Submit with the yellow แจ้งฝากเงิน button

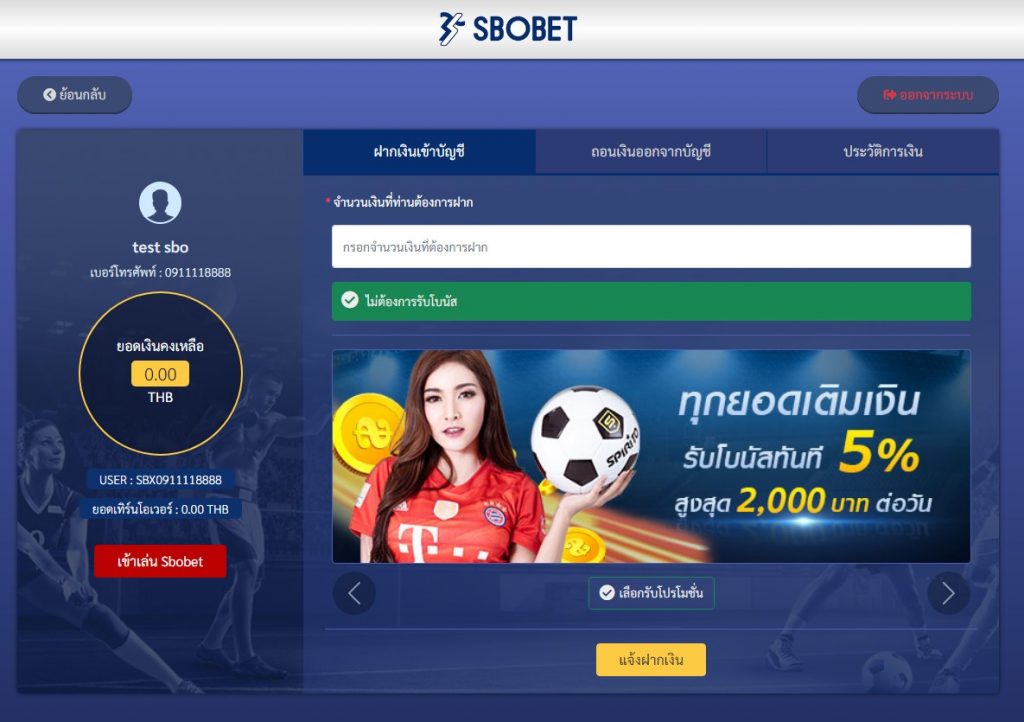pyautogui.click(x=651, y=659)
